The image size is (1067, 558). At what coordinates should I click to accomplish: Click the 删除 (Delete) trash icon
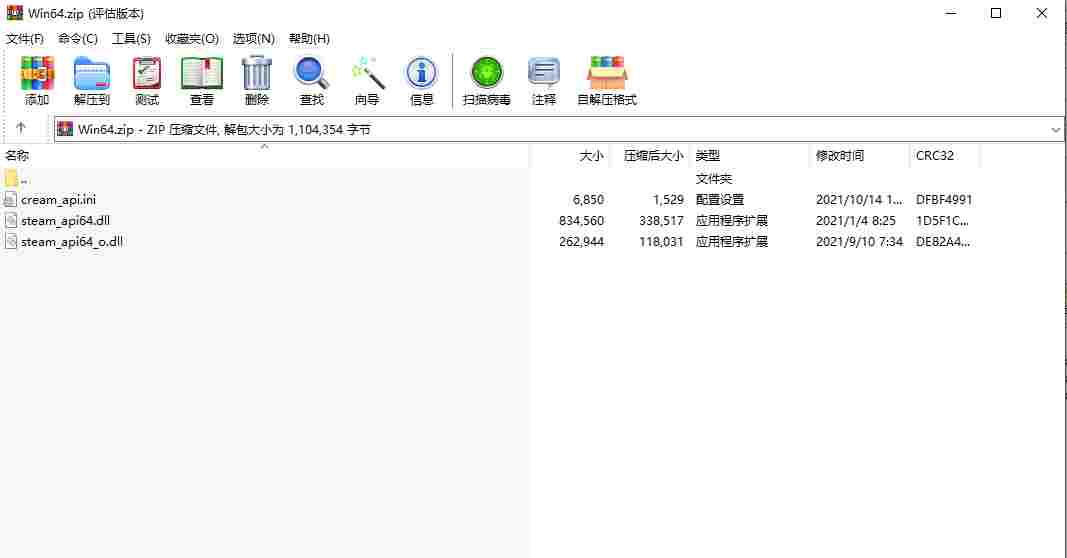click(x=257, y=73)
